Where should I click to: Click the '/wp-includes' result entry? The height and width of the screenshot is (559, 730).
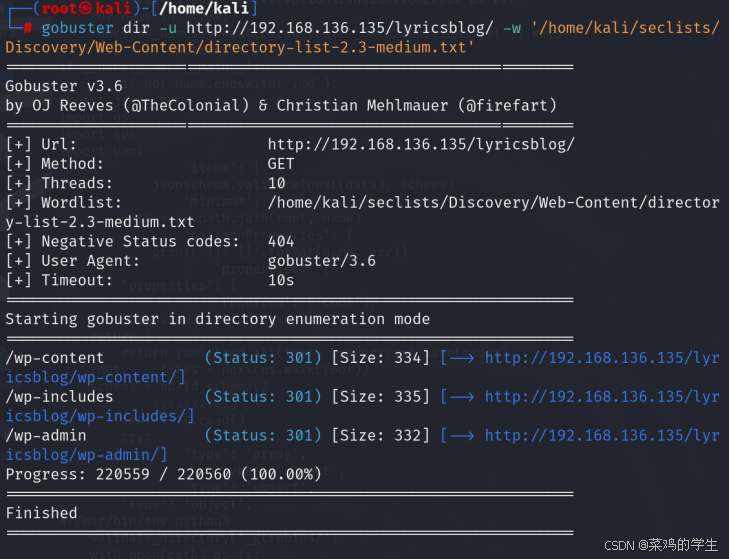tap(59, 397)
